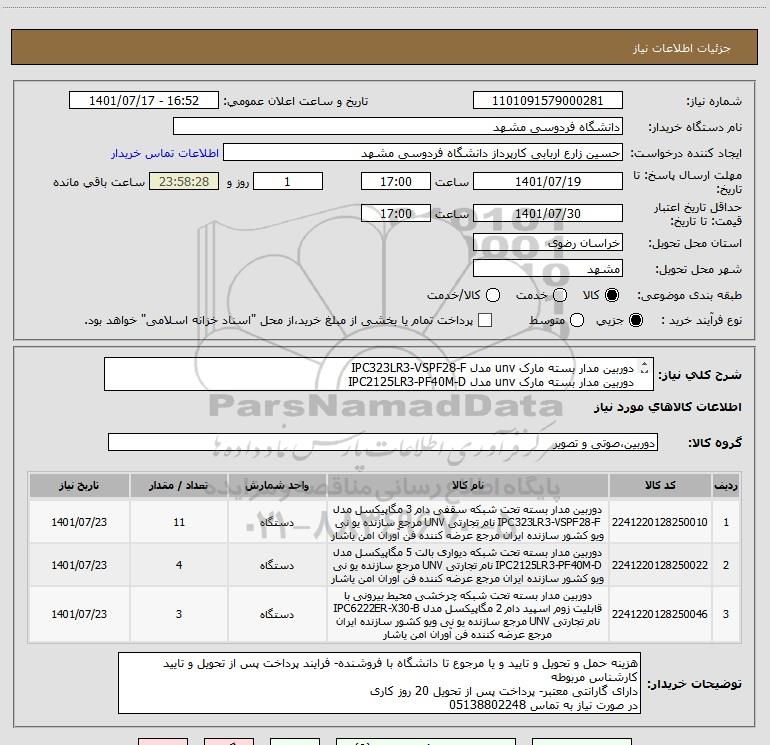Click row number 3 in the table
The image size is (770, 745).
pyautogui.click(x=726, y=614)
